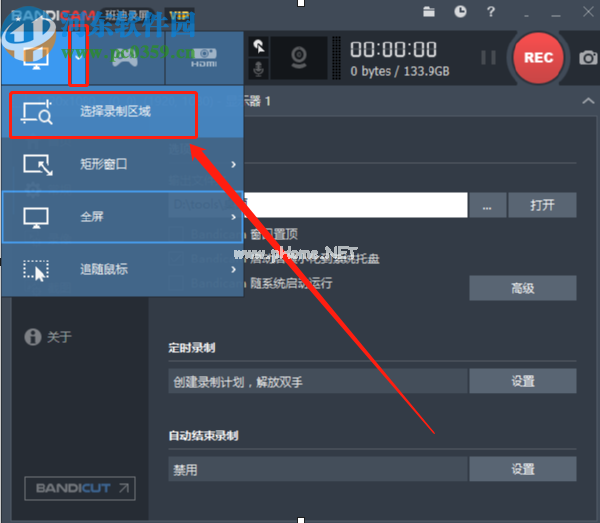Click 设置 button for 定时录制

coord(523,381)
